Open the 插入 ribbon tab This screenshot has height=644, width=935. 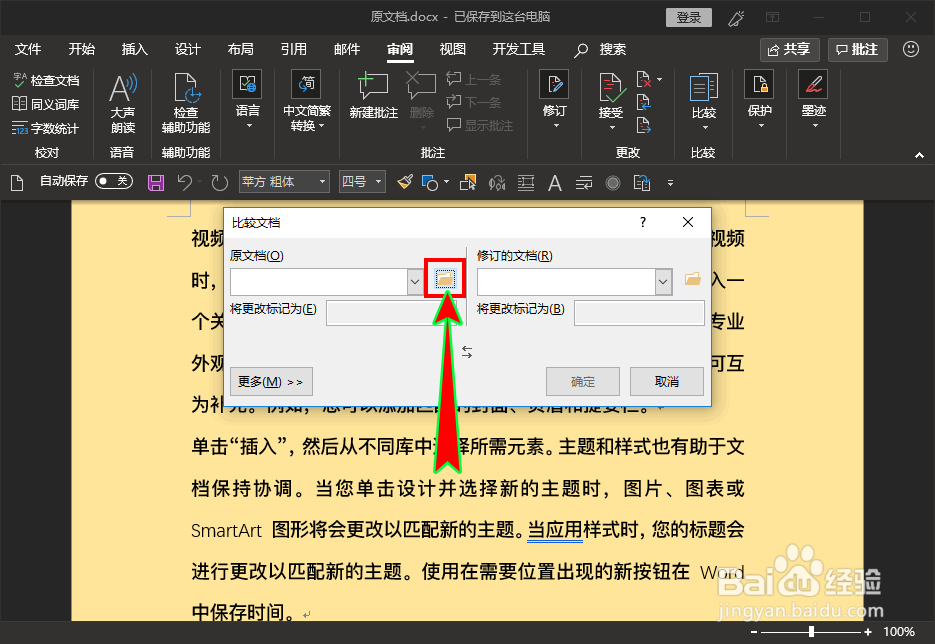coord(134,48)
